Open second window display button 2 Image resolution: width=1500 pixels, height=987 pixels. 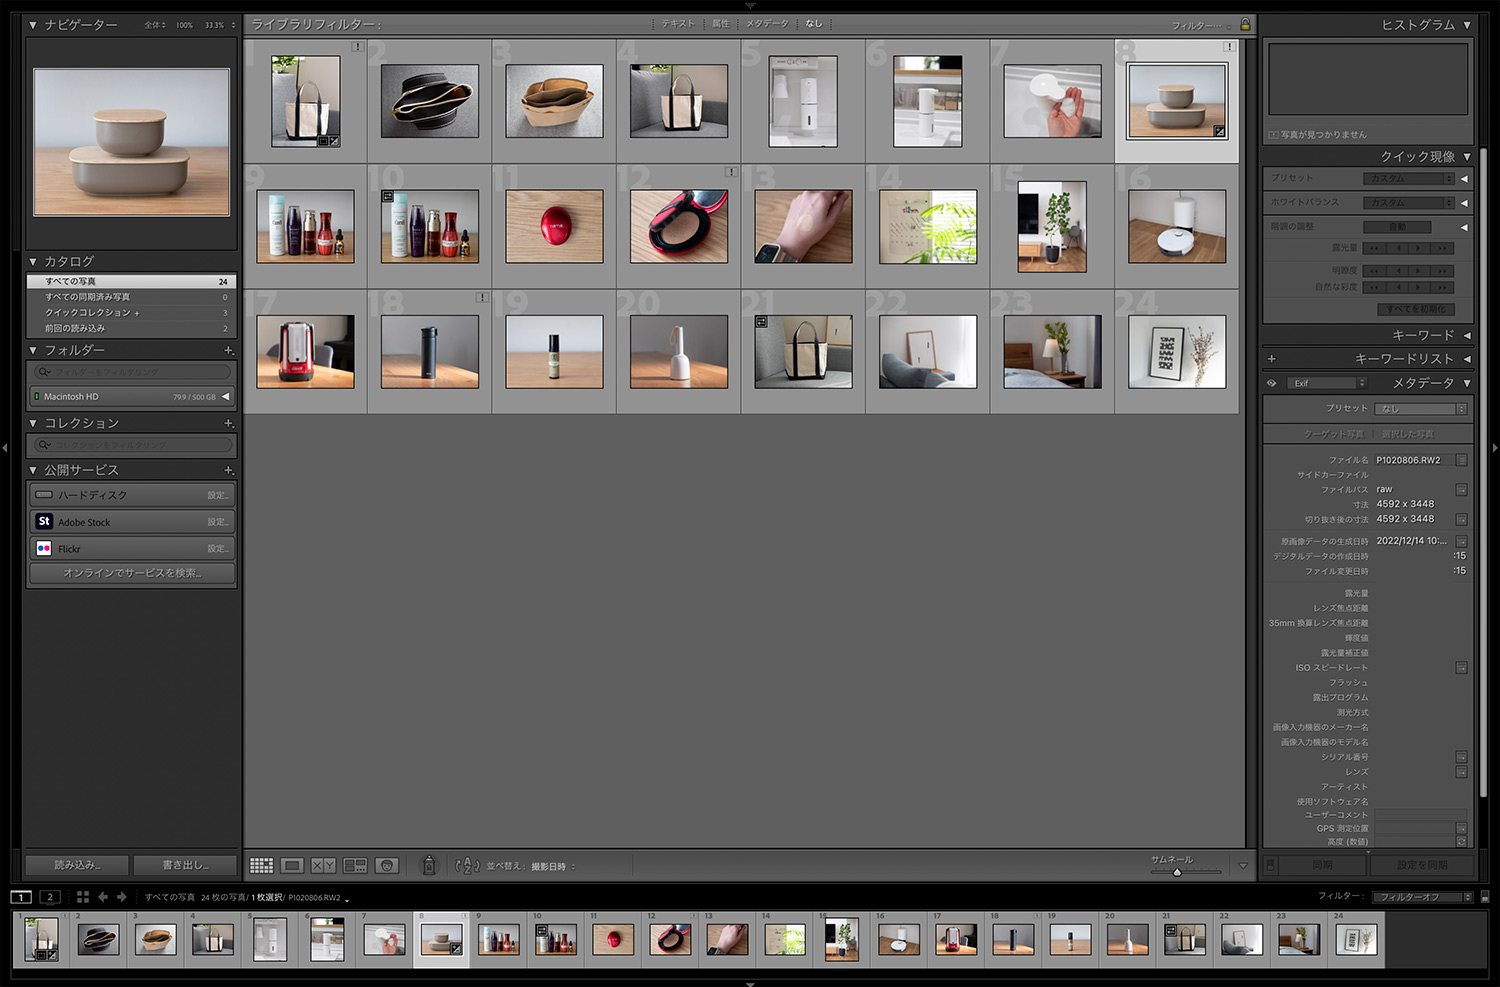(50, 897)
